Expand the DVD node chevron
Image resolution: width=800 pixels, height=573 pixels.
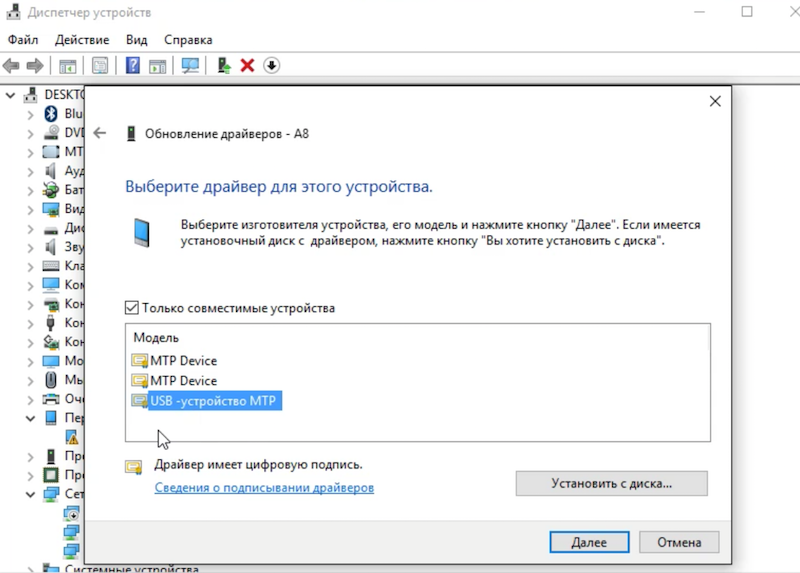[30, 134]
